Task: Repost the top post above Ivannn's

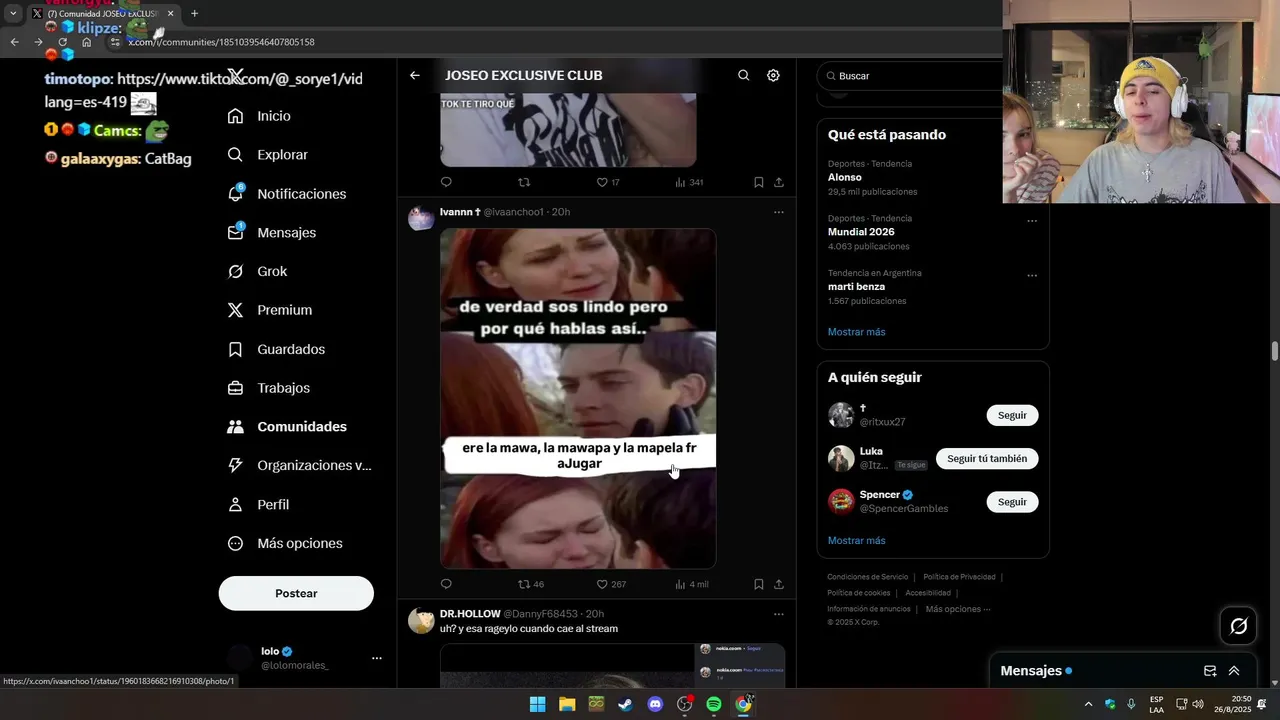Action: point(524,182)
